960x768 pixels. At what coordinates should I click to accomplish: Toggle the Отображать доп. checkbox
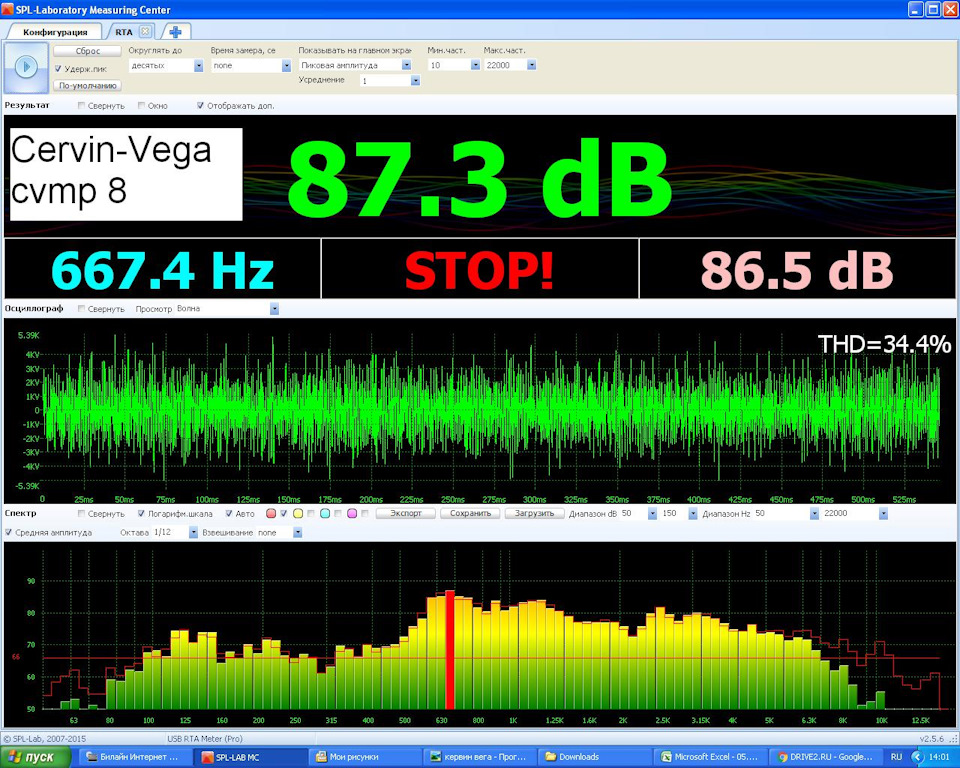point(200,105)
